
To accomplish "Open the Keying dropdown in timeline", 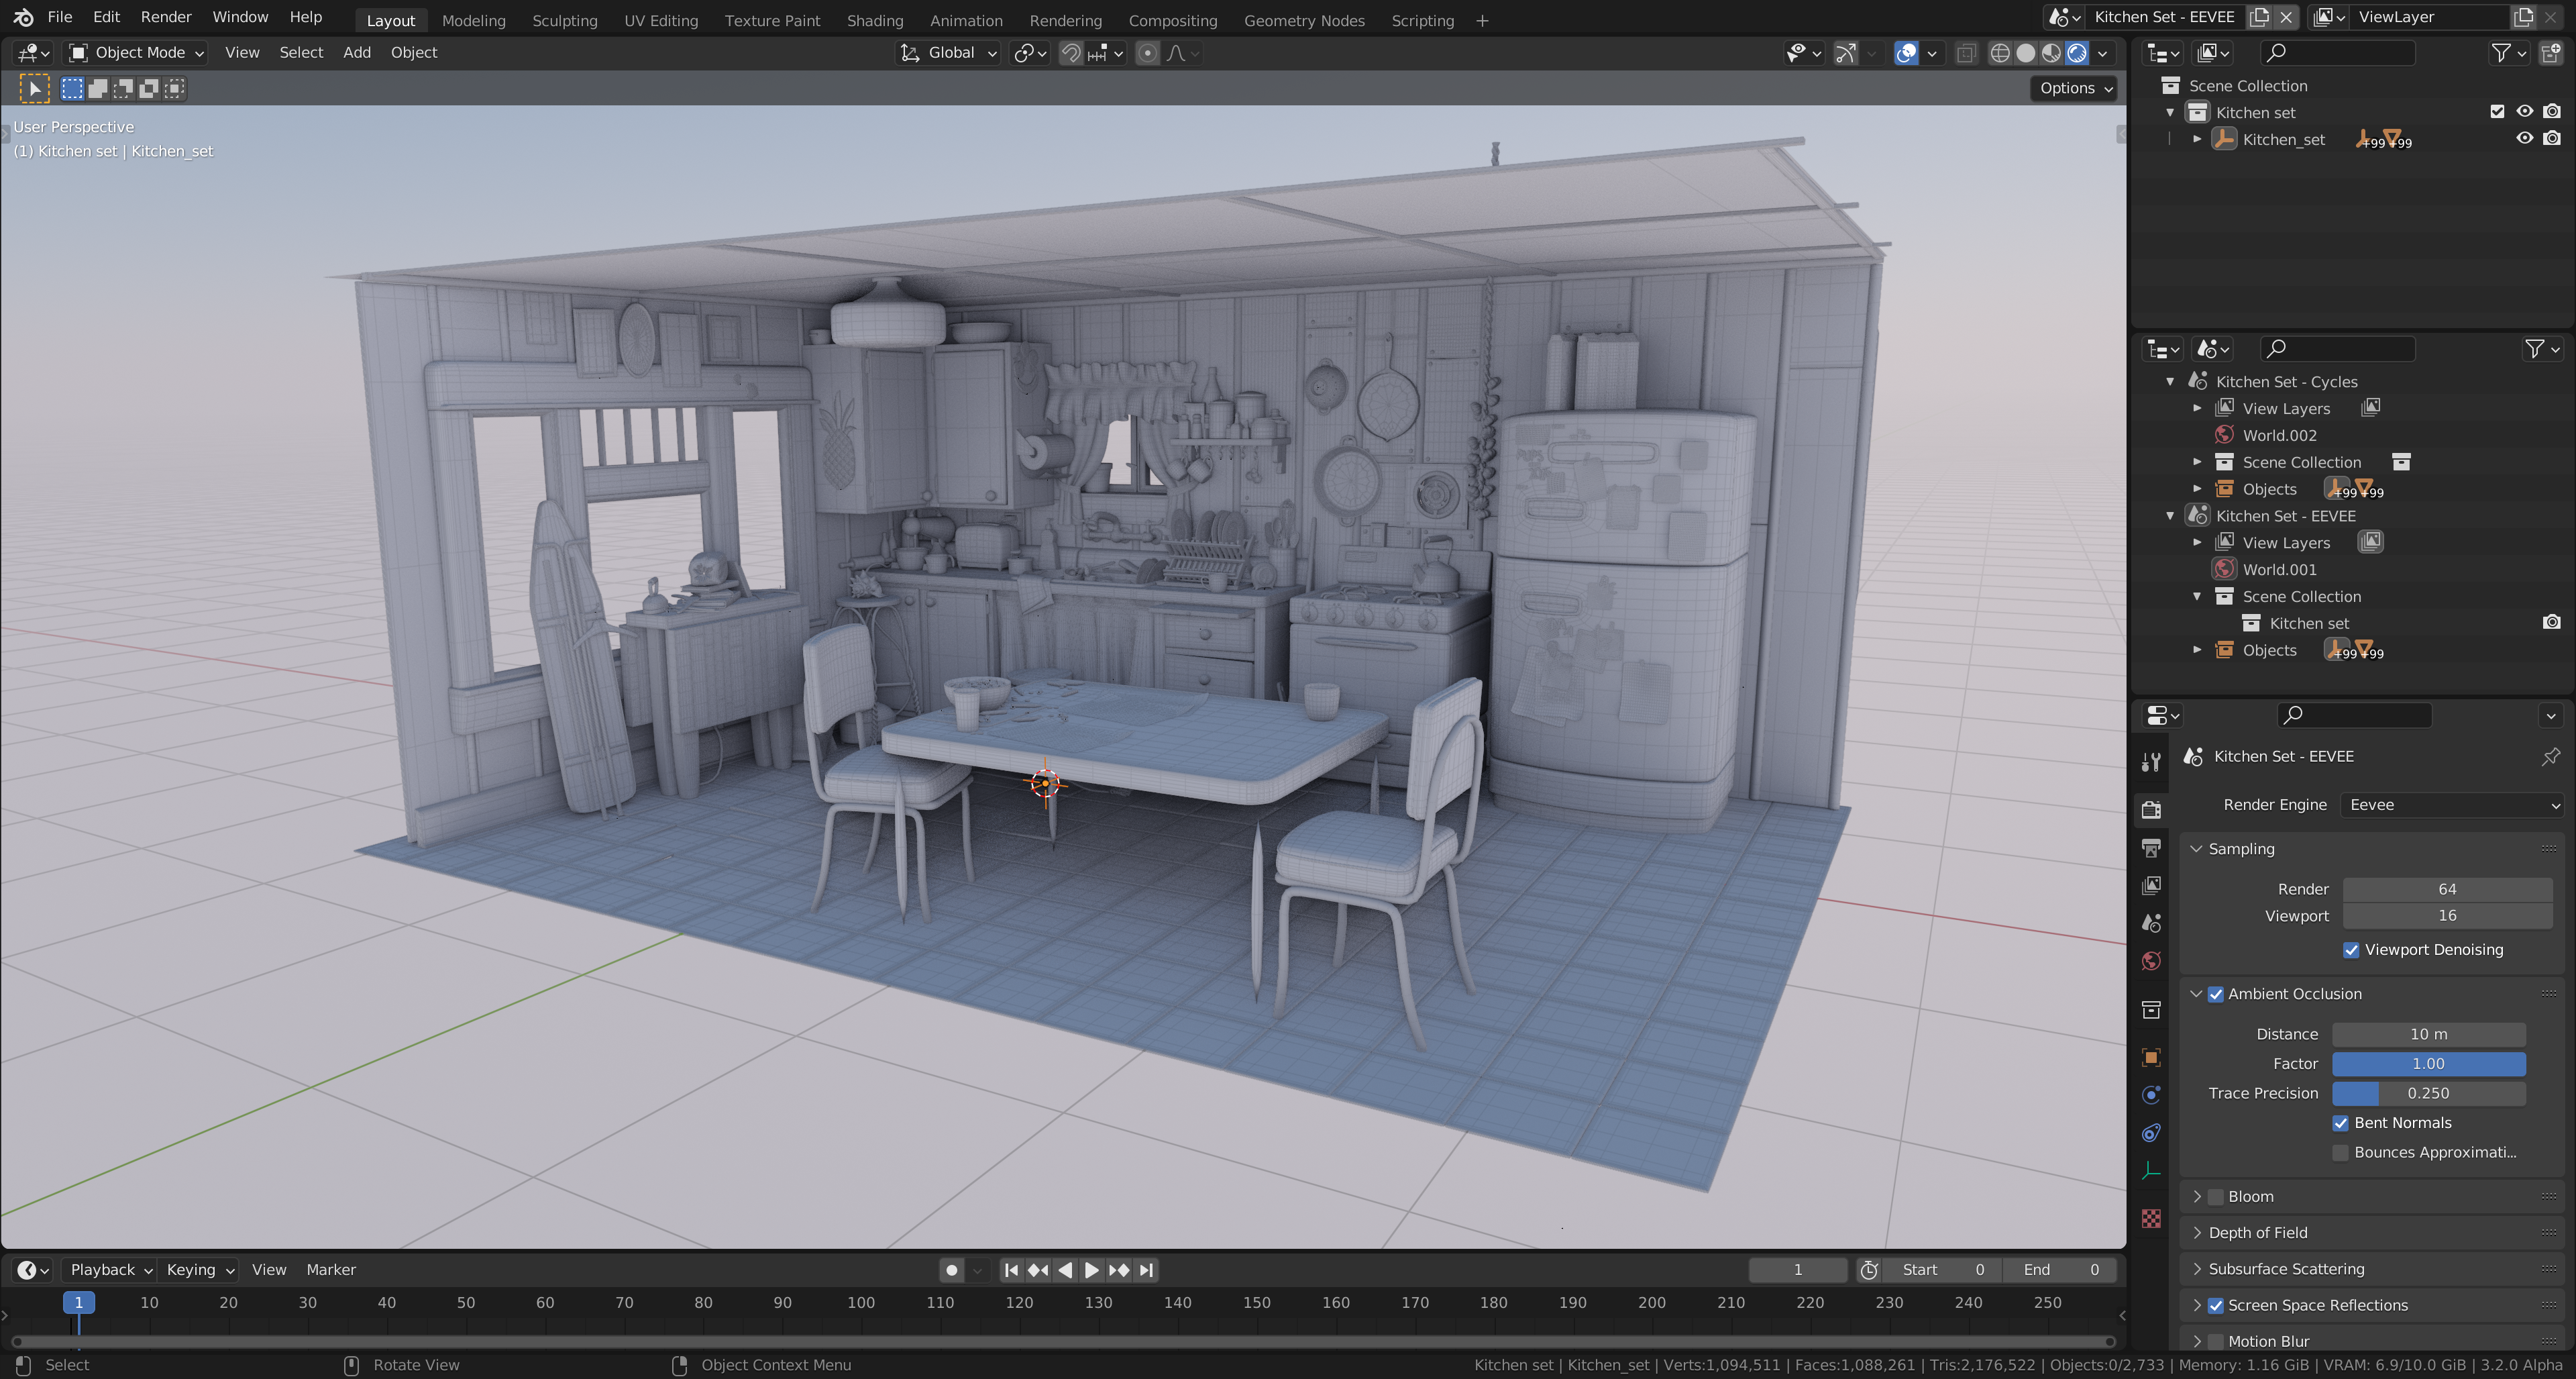I will click(199, 1270).
